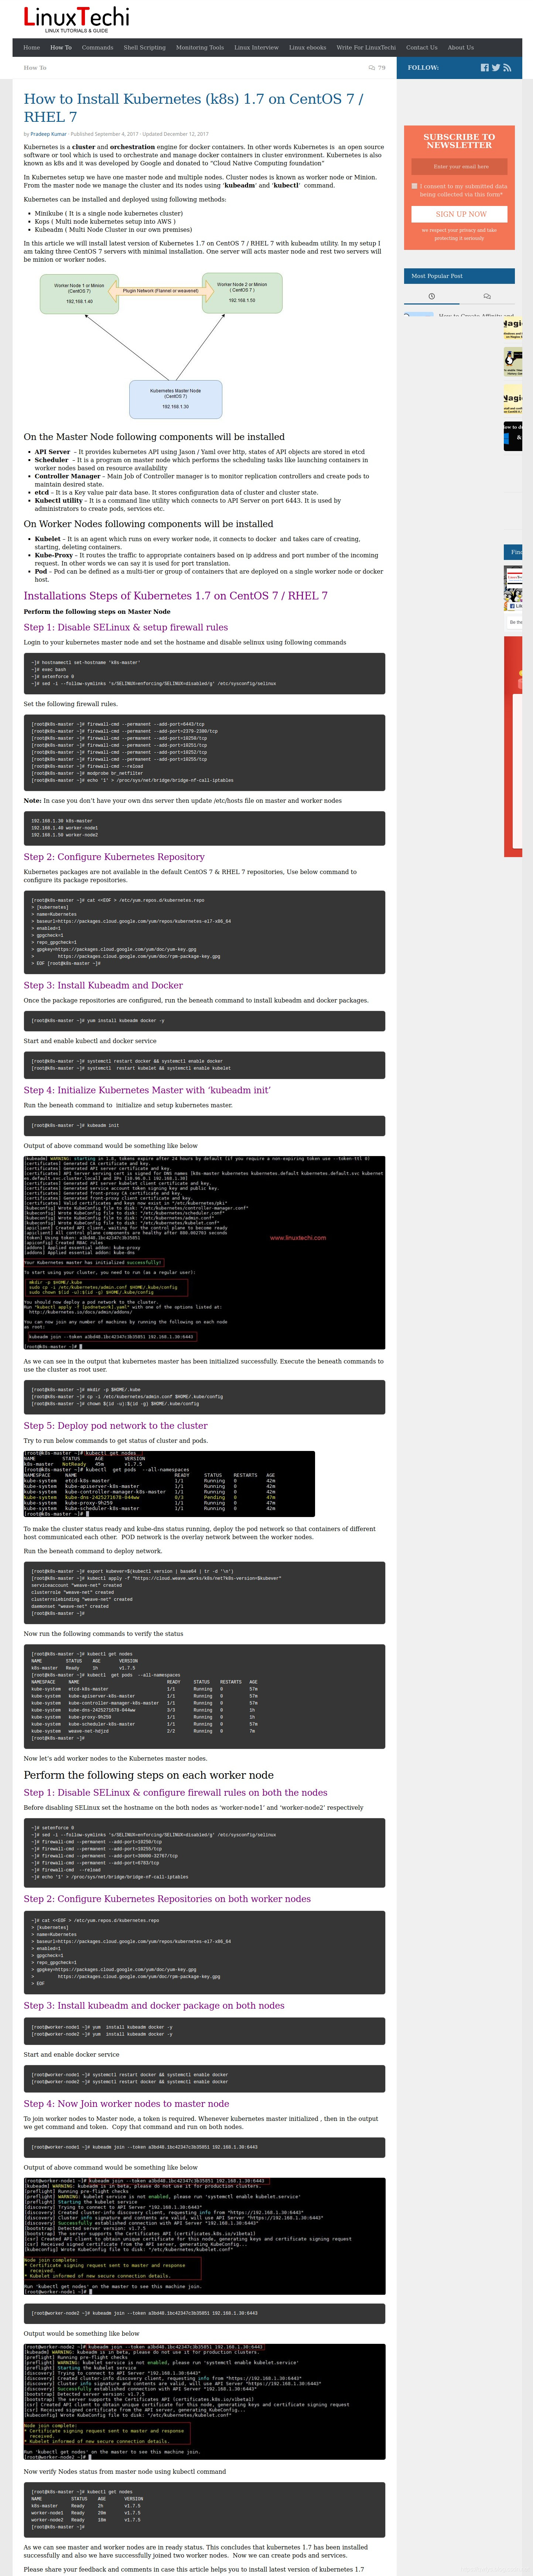Click heading 'Step 3: Install Kubeadm and Docker'
This screenshot has height=2576, width=533.
click(x=103, y=985)
